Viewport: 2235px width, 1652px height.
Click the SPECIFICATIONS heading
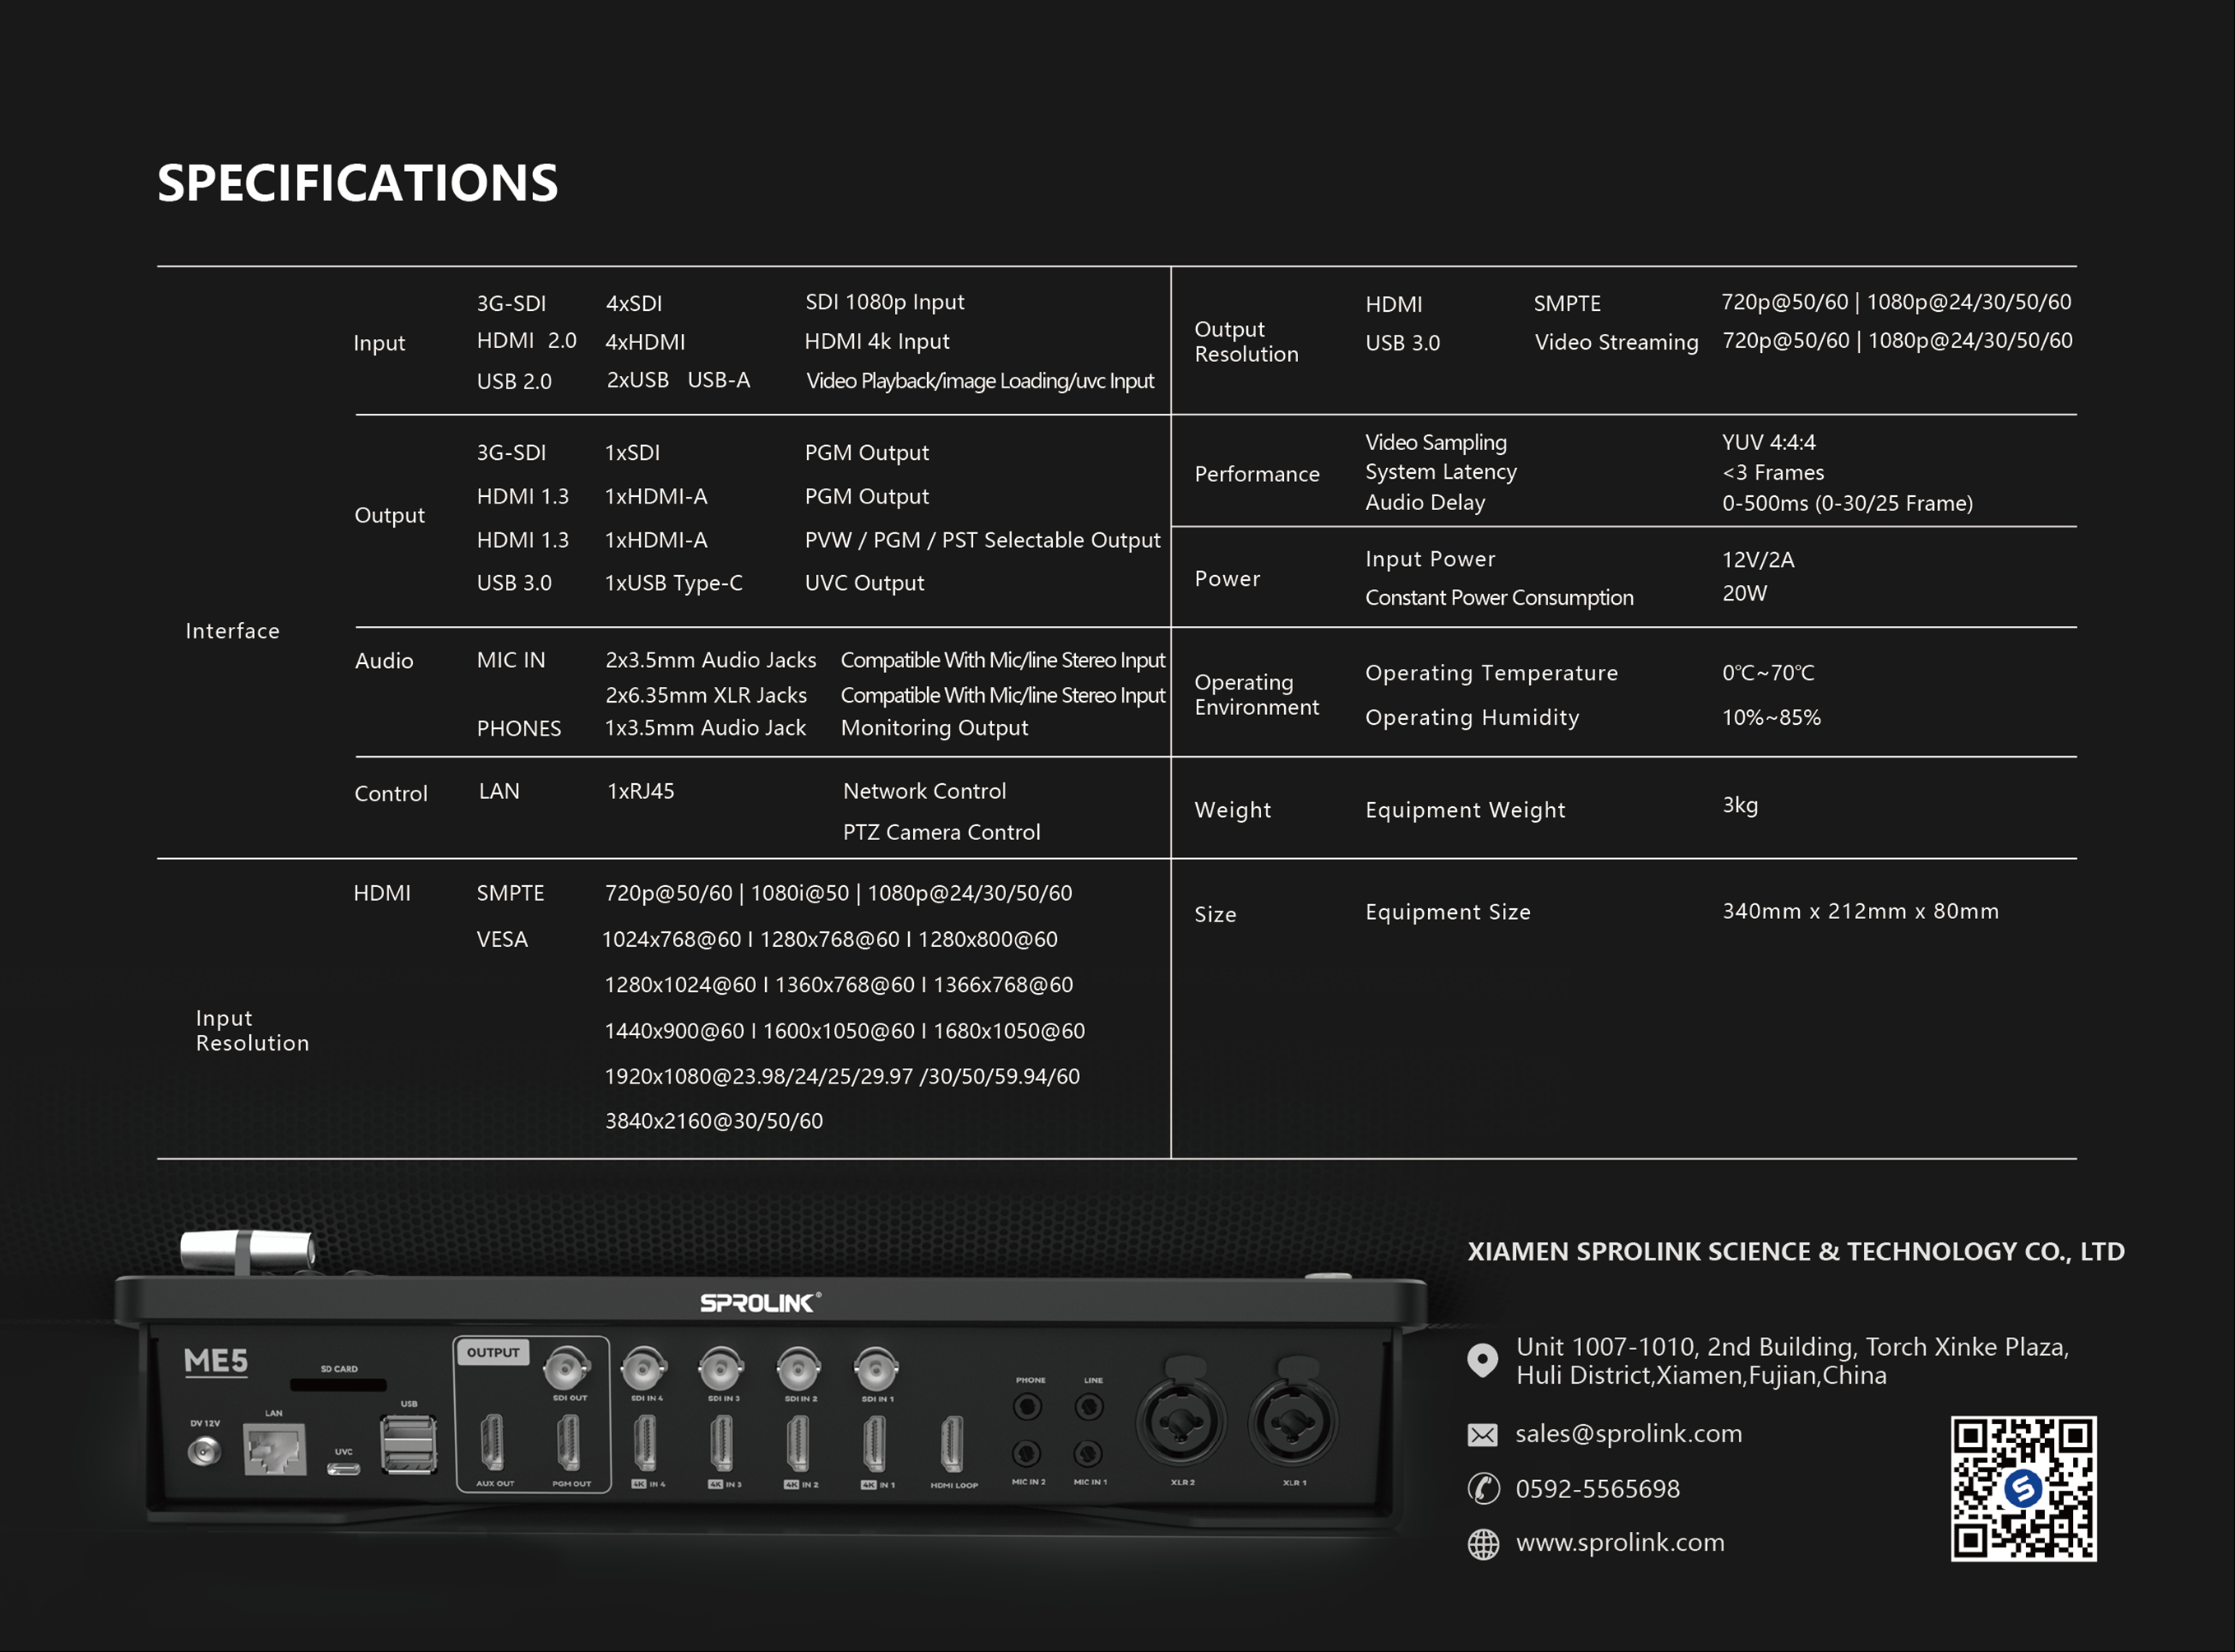[358, 183]
